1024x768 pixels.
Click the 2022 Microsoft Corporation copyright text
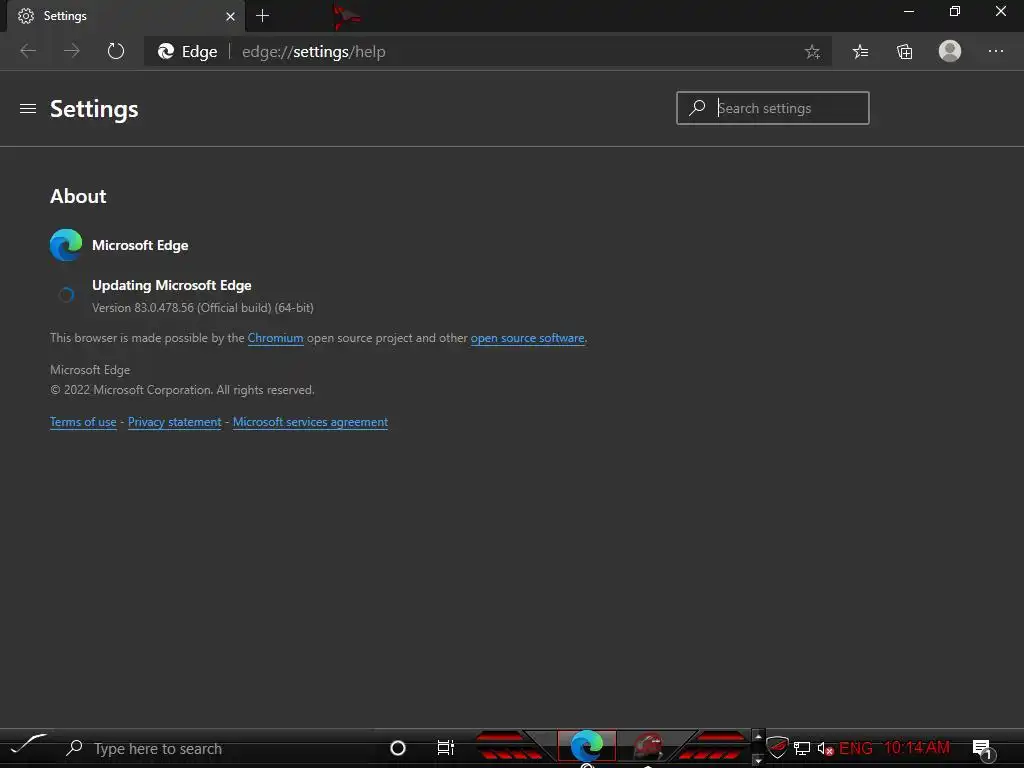pyautogui.click(x=182, y=390)
